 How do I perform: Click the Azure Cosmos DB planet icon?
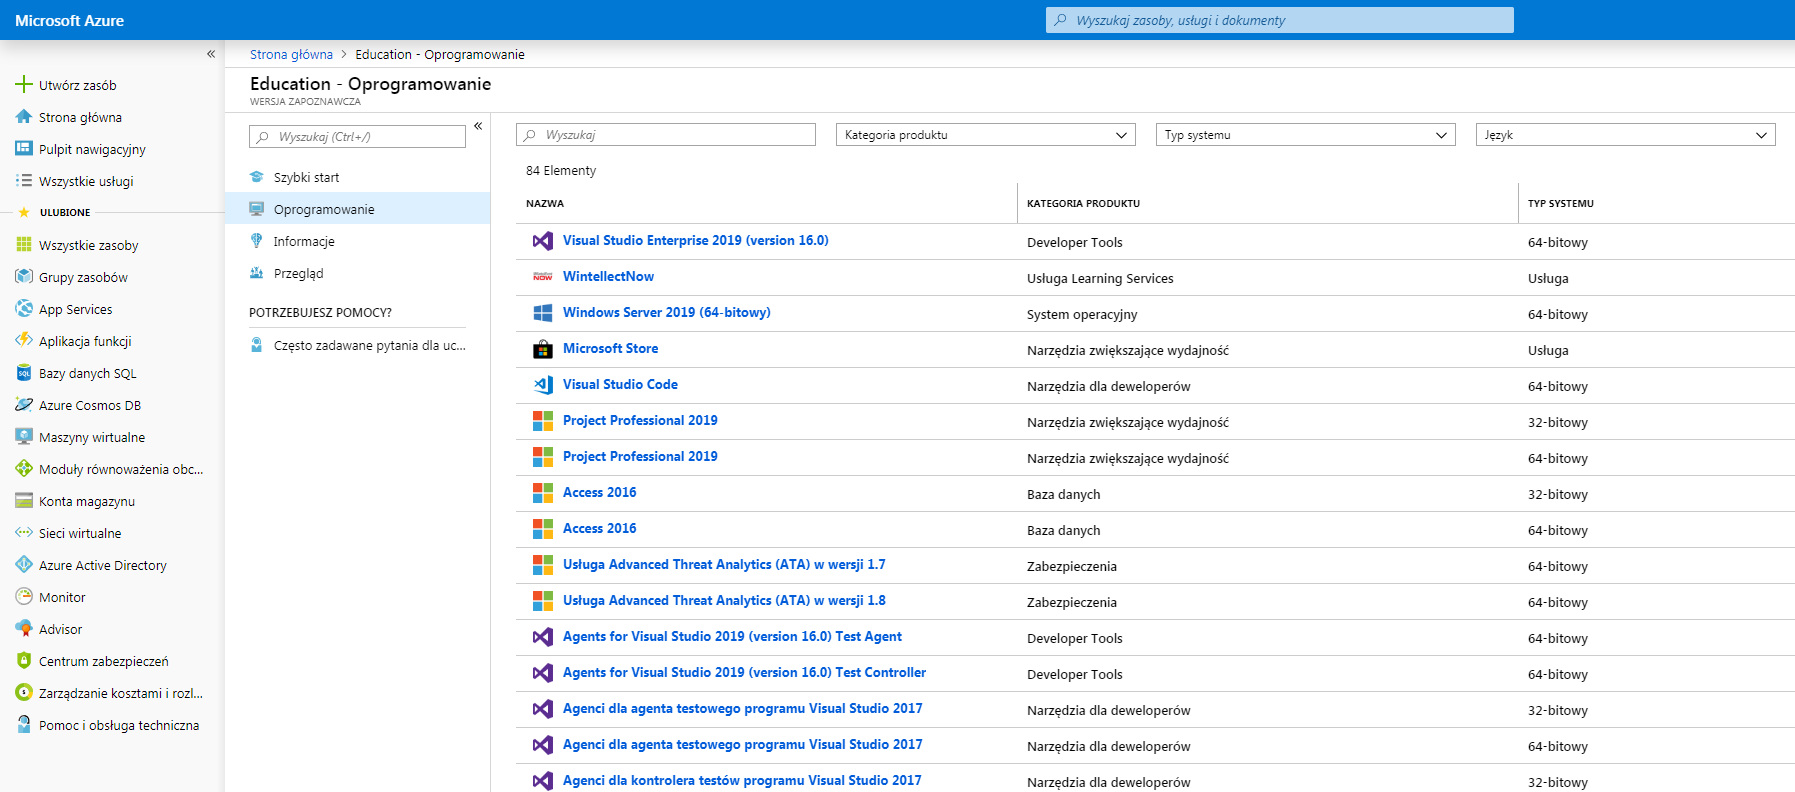[24, 405]
